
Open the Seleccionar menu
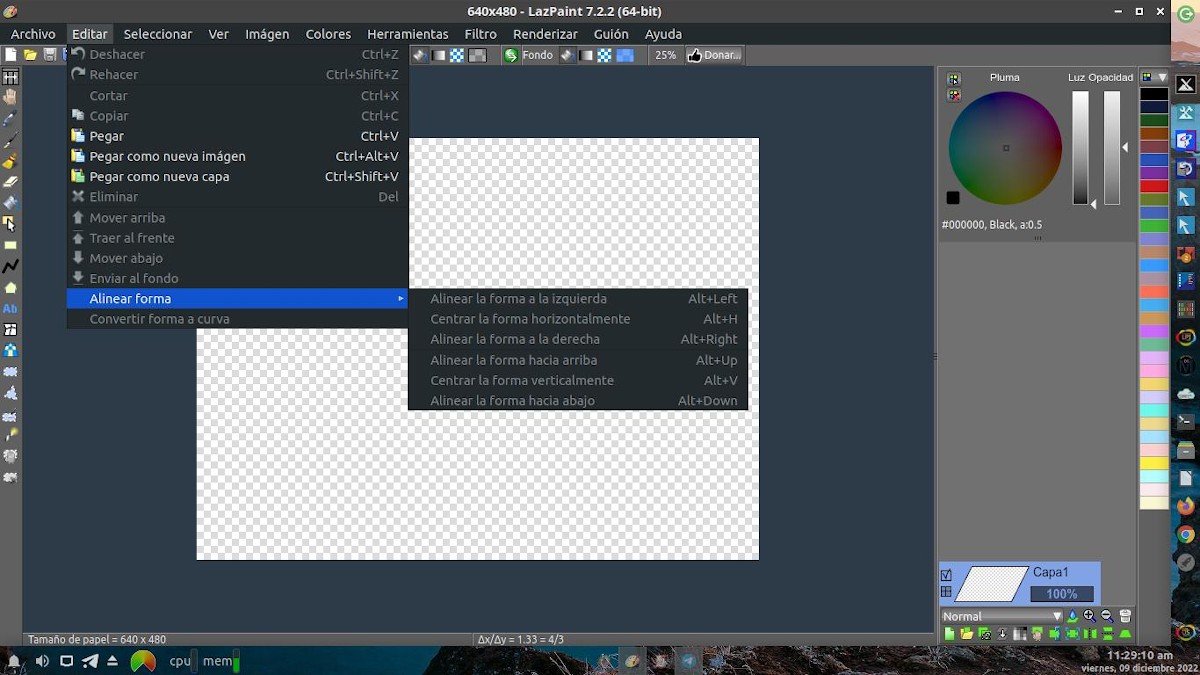pyautogui.click(x=157, y=34)
